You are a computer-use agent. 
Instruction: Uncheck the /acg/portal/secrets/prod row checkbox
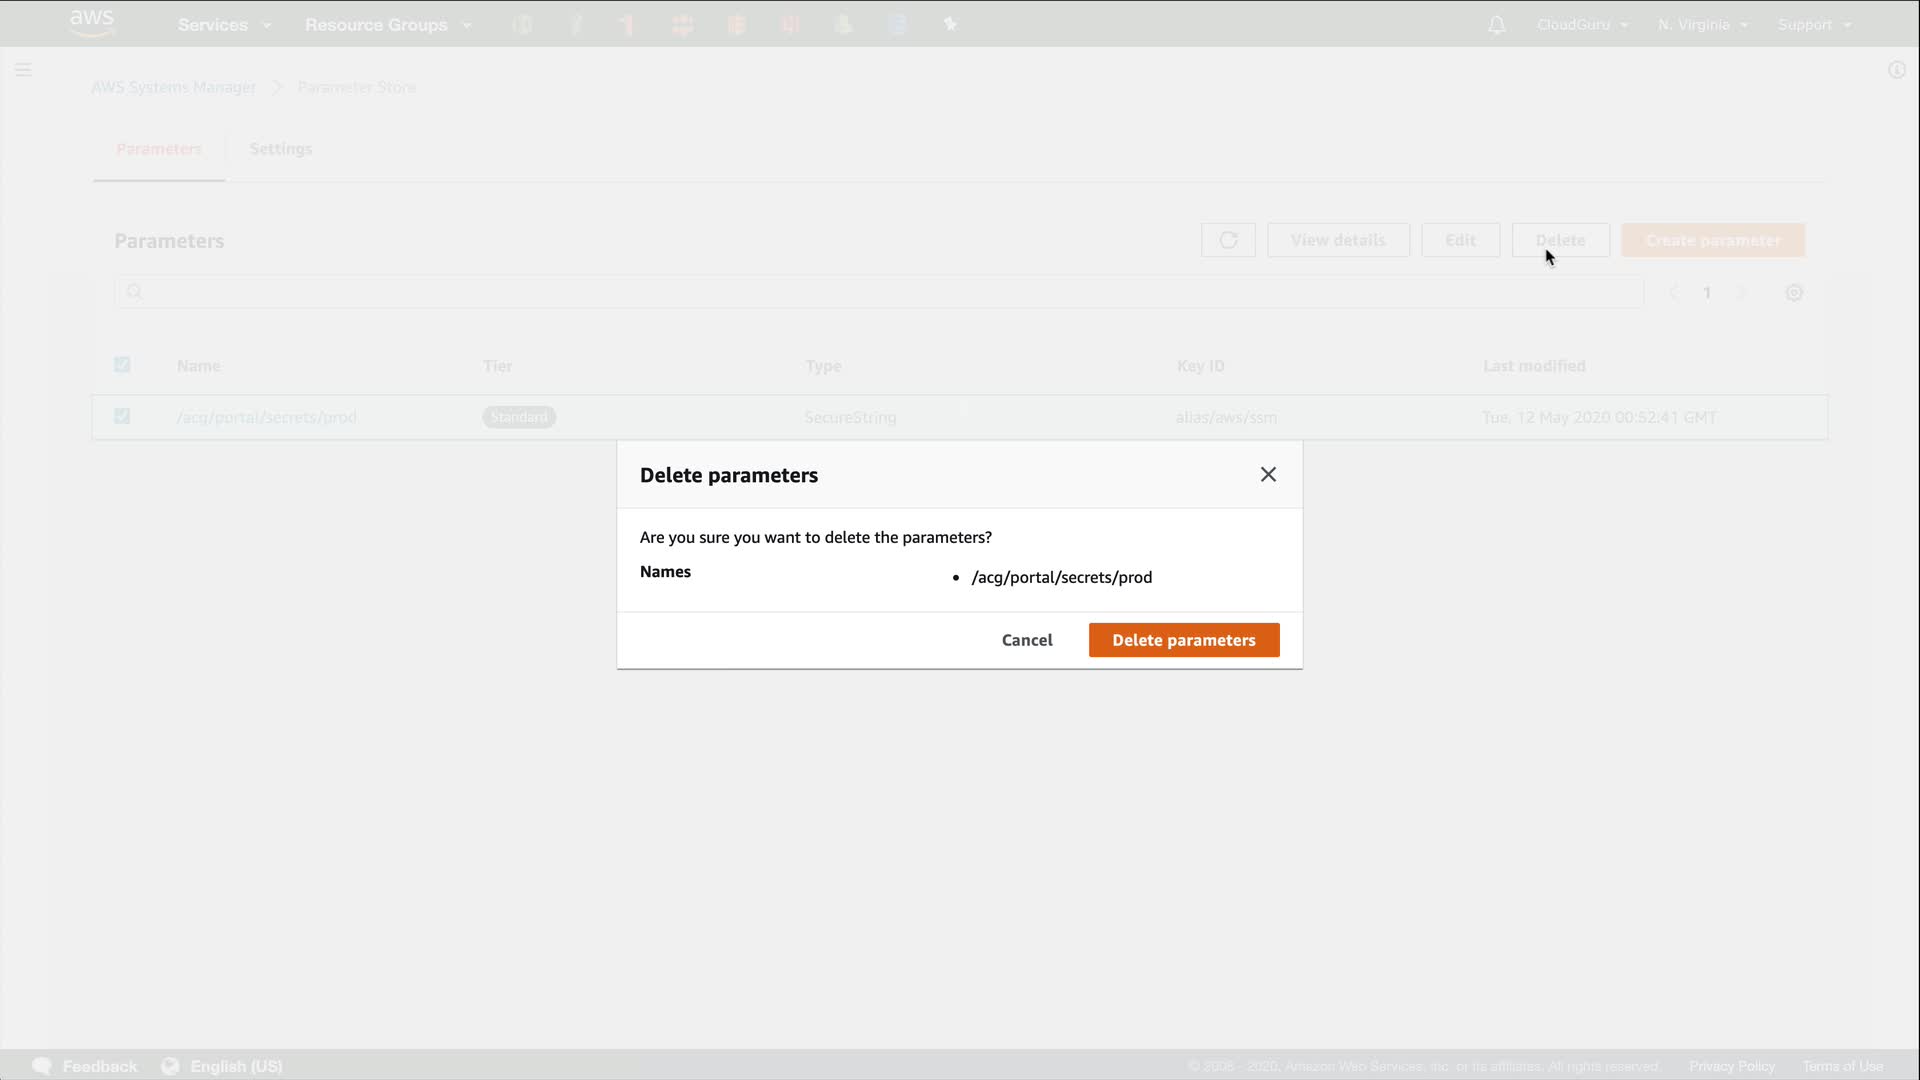(x=122, y=416)
